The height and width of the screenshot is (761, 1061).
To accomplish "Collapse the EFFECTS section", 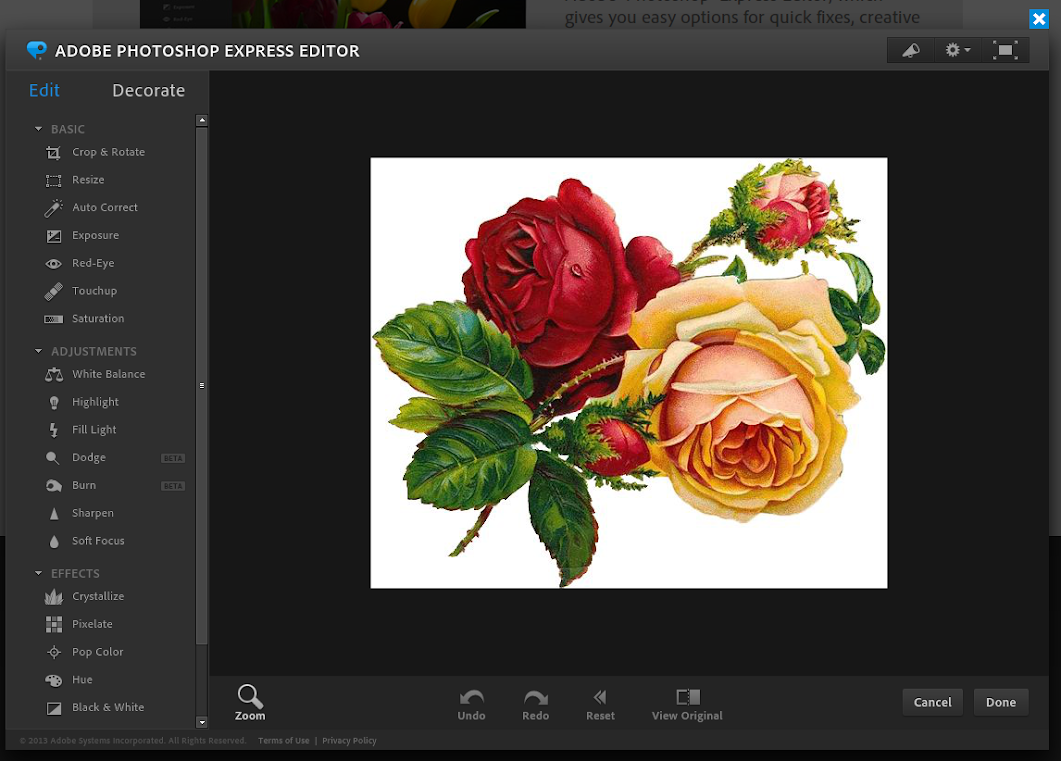I will [x=39, y=573].
